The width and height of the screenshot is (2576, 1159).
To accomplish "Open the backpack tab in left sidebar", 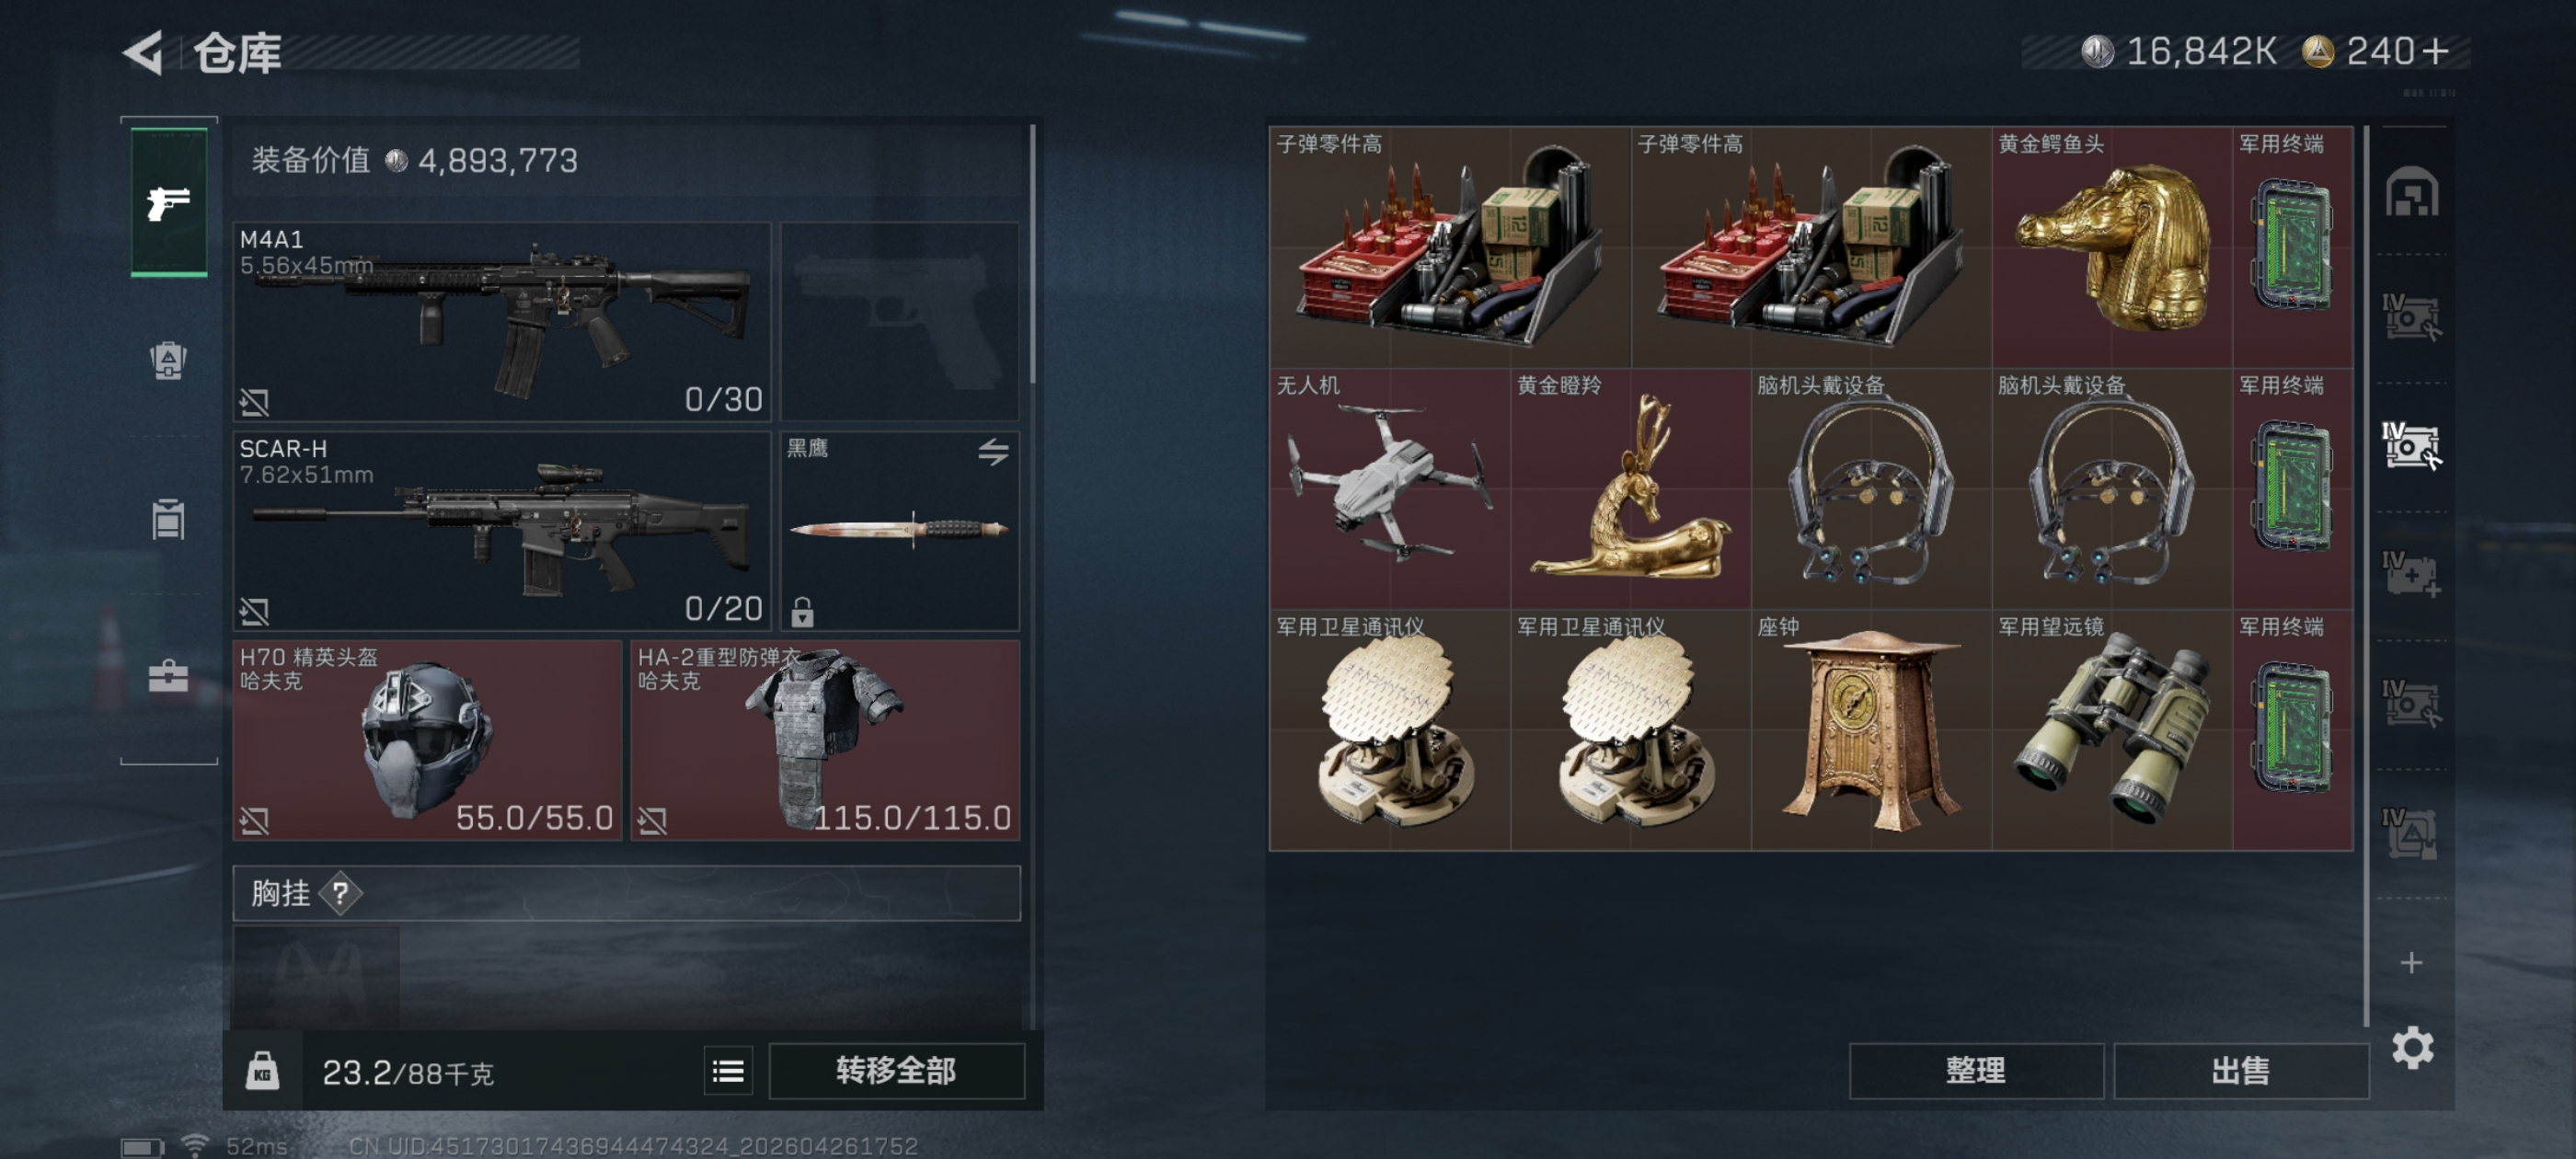I will [x=168, y=360].
